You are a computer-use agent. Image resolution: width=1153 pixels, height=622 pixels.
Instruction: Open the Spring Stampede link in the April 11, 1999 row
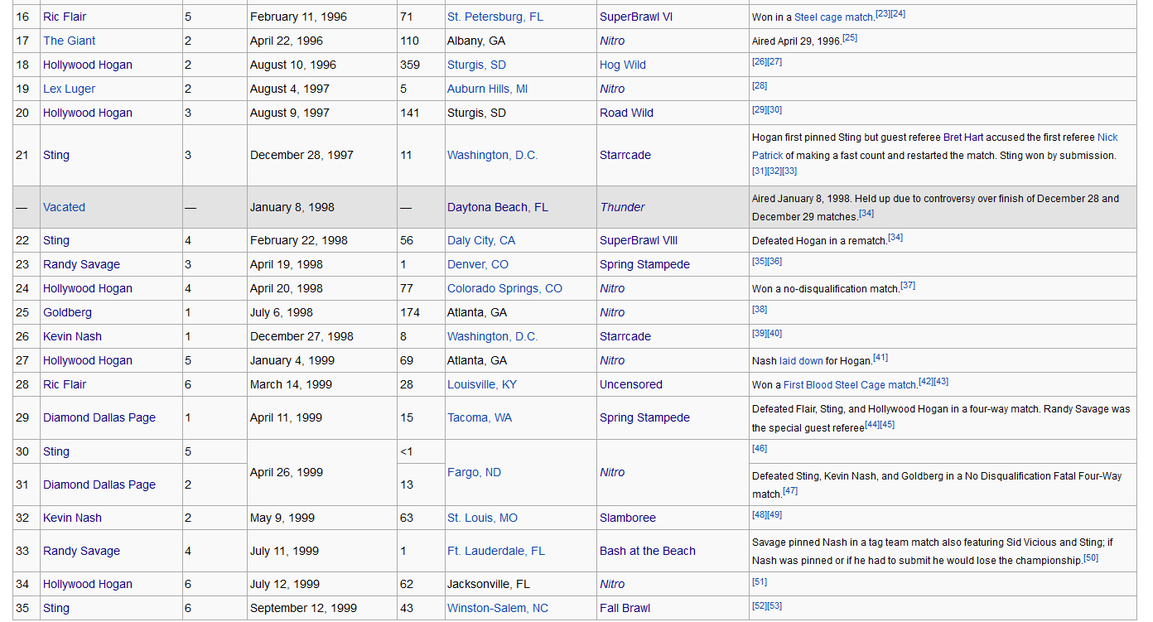(645, 418)
